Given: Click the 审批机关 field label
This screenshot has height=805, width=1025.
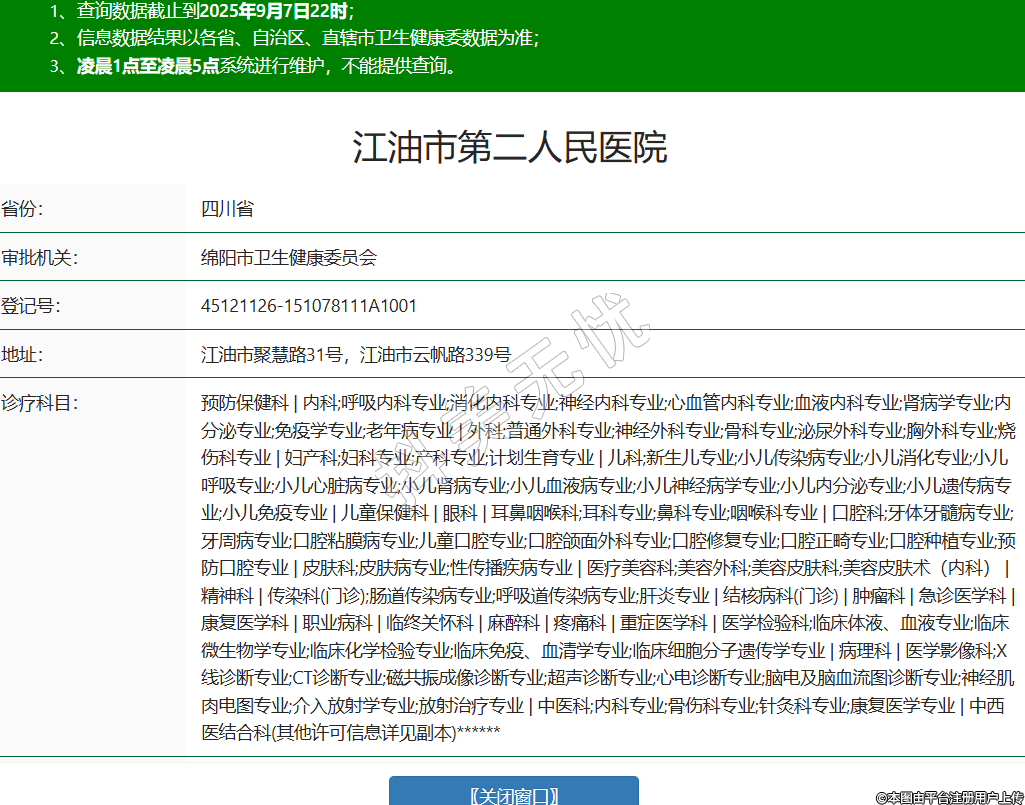Looking at the screenshot, I should (x=39, y=257).
